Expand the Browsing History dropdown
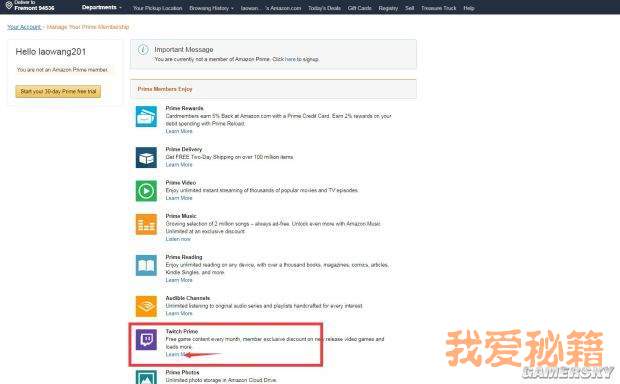 coord(211,8)
